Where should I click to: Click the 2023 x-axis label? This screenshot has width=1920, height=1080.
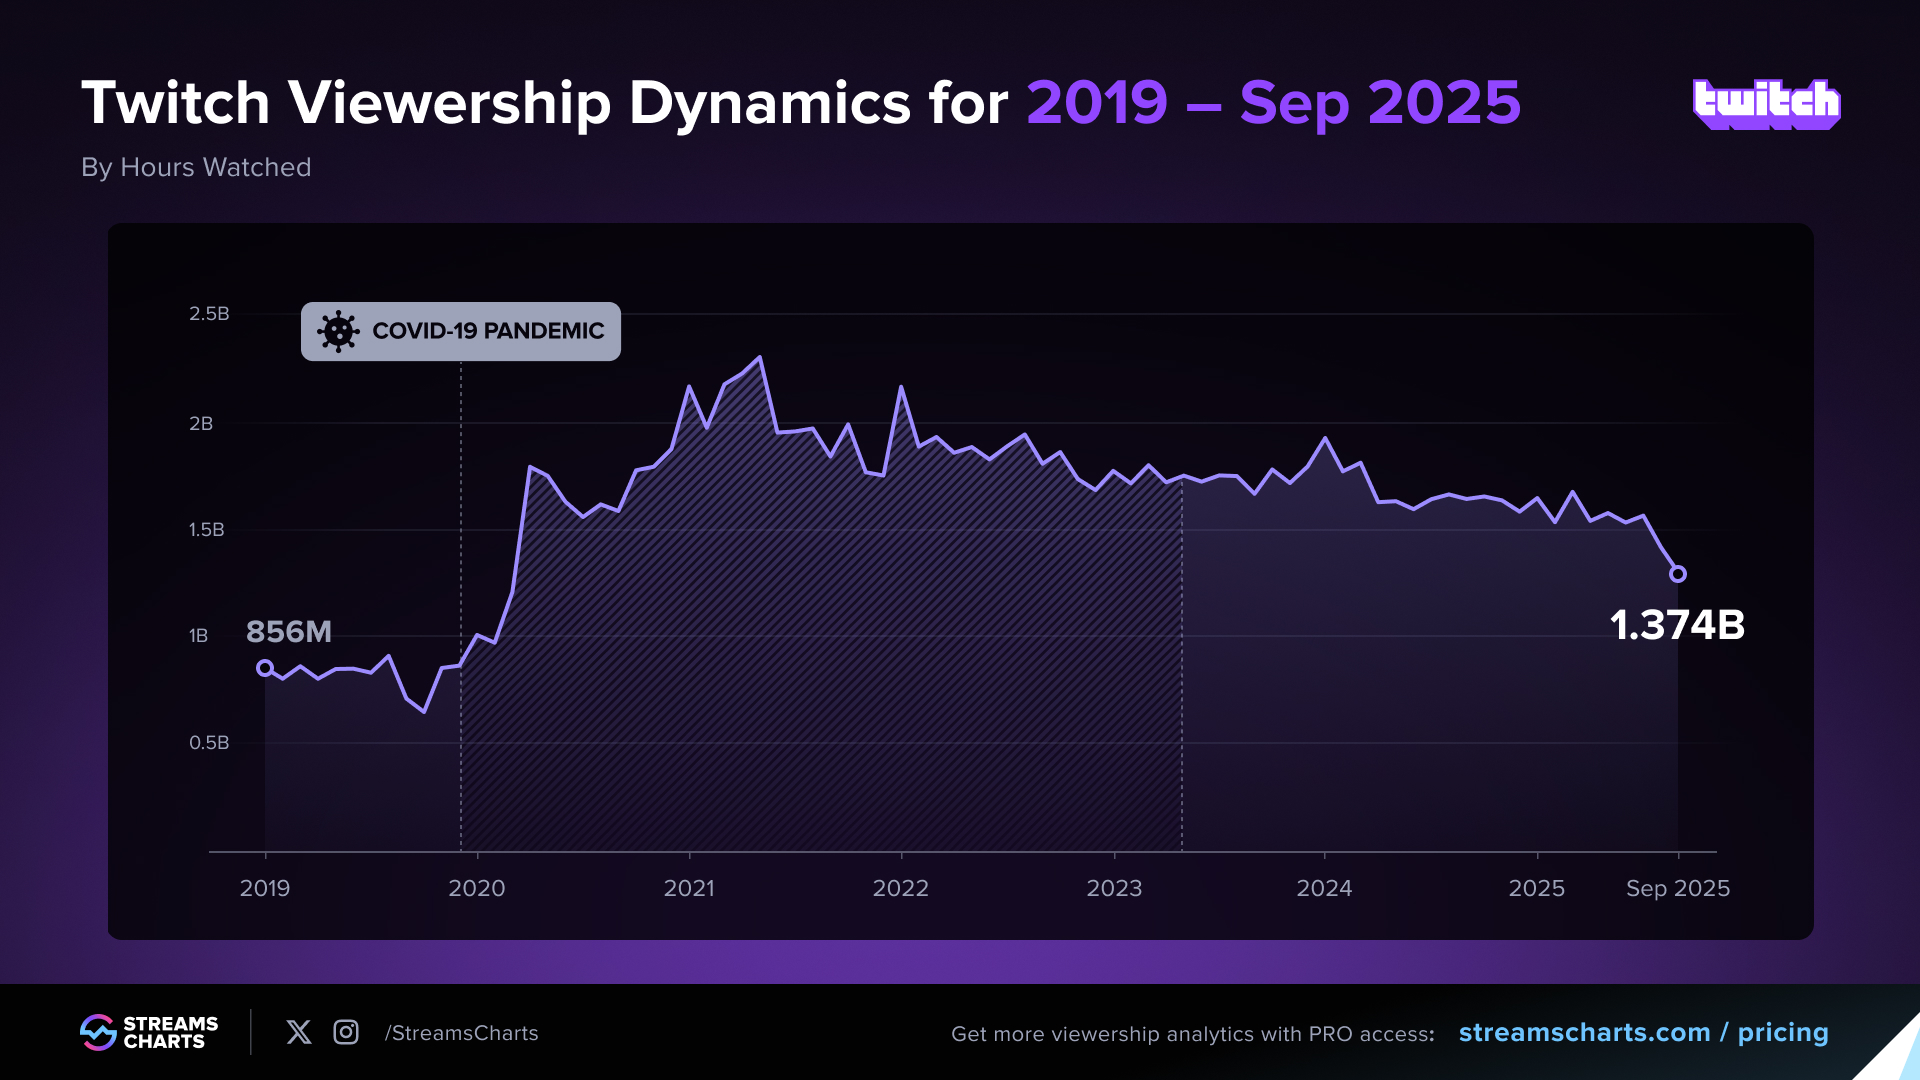1114,888
